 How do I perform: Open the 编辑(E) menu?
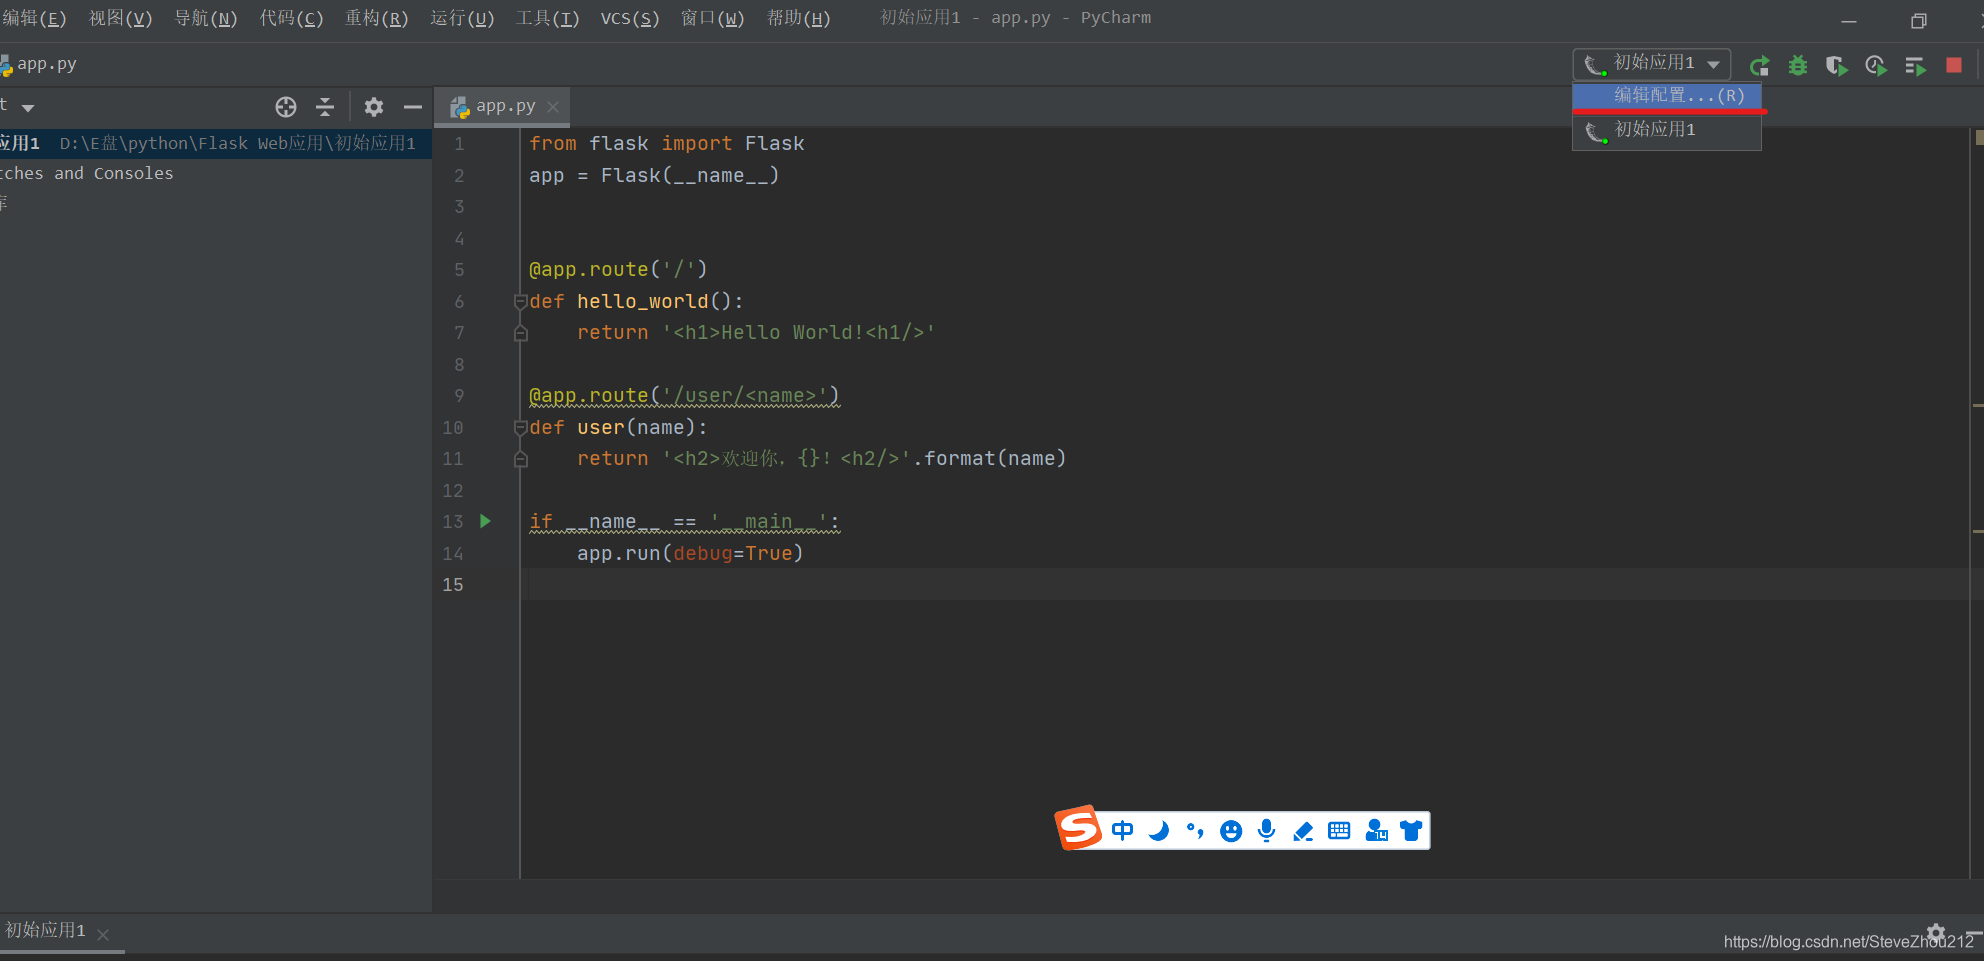34,18
